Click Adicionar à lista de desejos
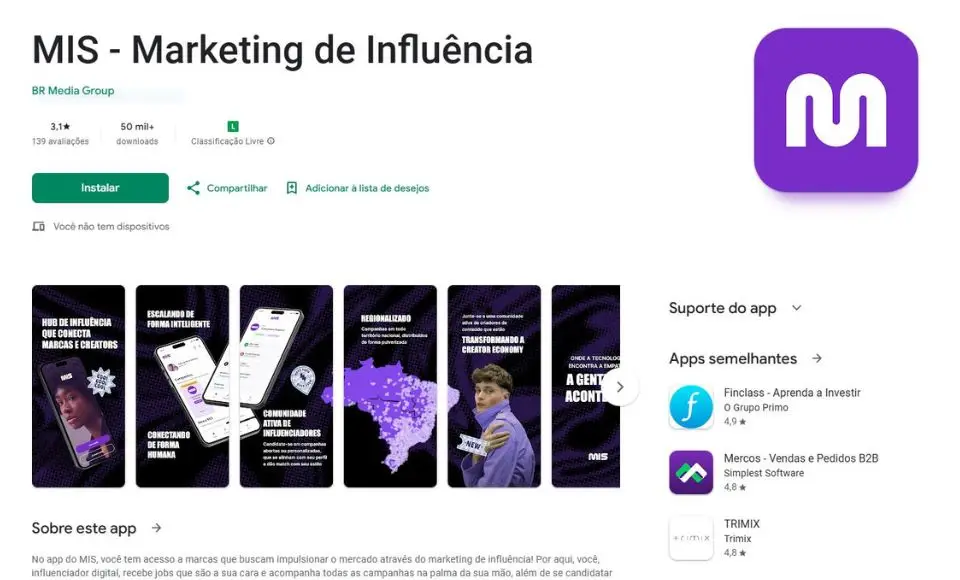Viewport: 960px width, 580px height. 367,188
